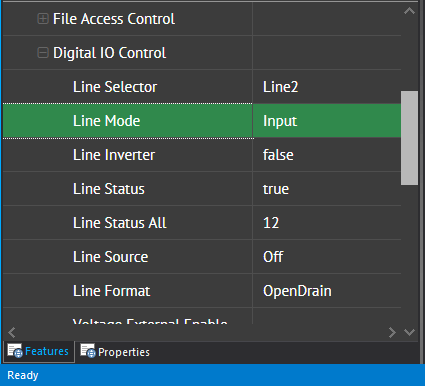Click the Line Status true value
The width and height of the screenshot is (425, 386).
click(x=327, y=189)
